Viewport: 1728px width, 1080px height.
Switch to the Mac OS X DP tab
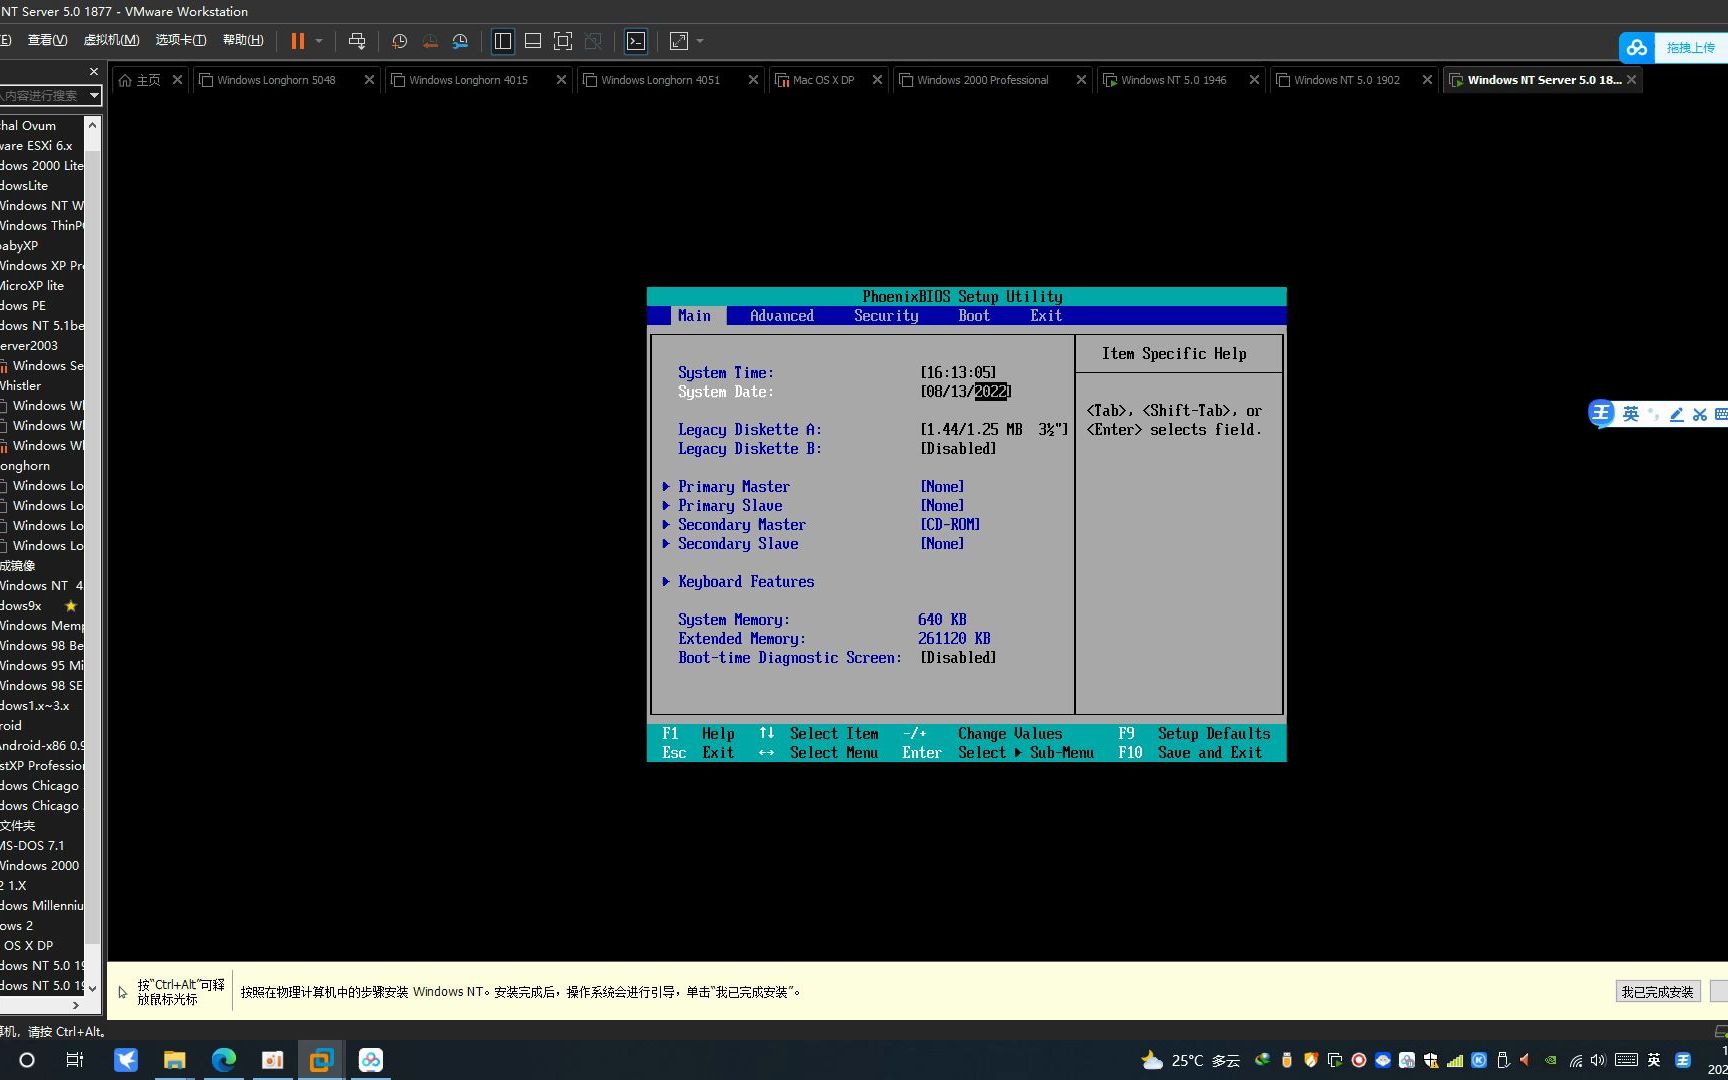[x=823, y=80]
